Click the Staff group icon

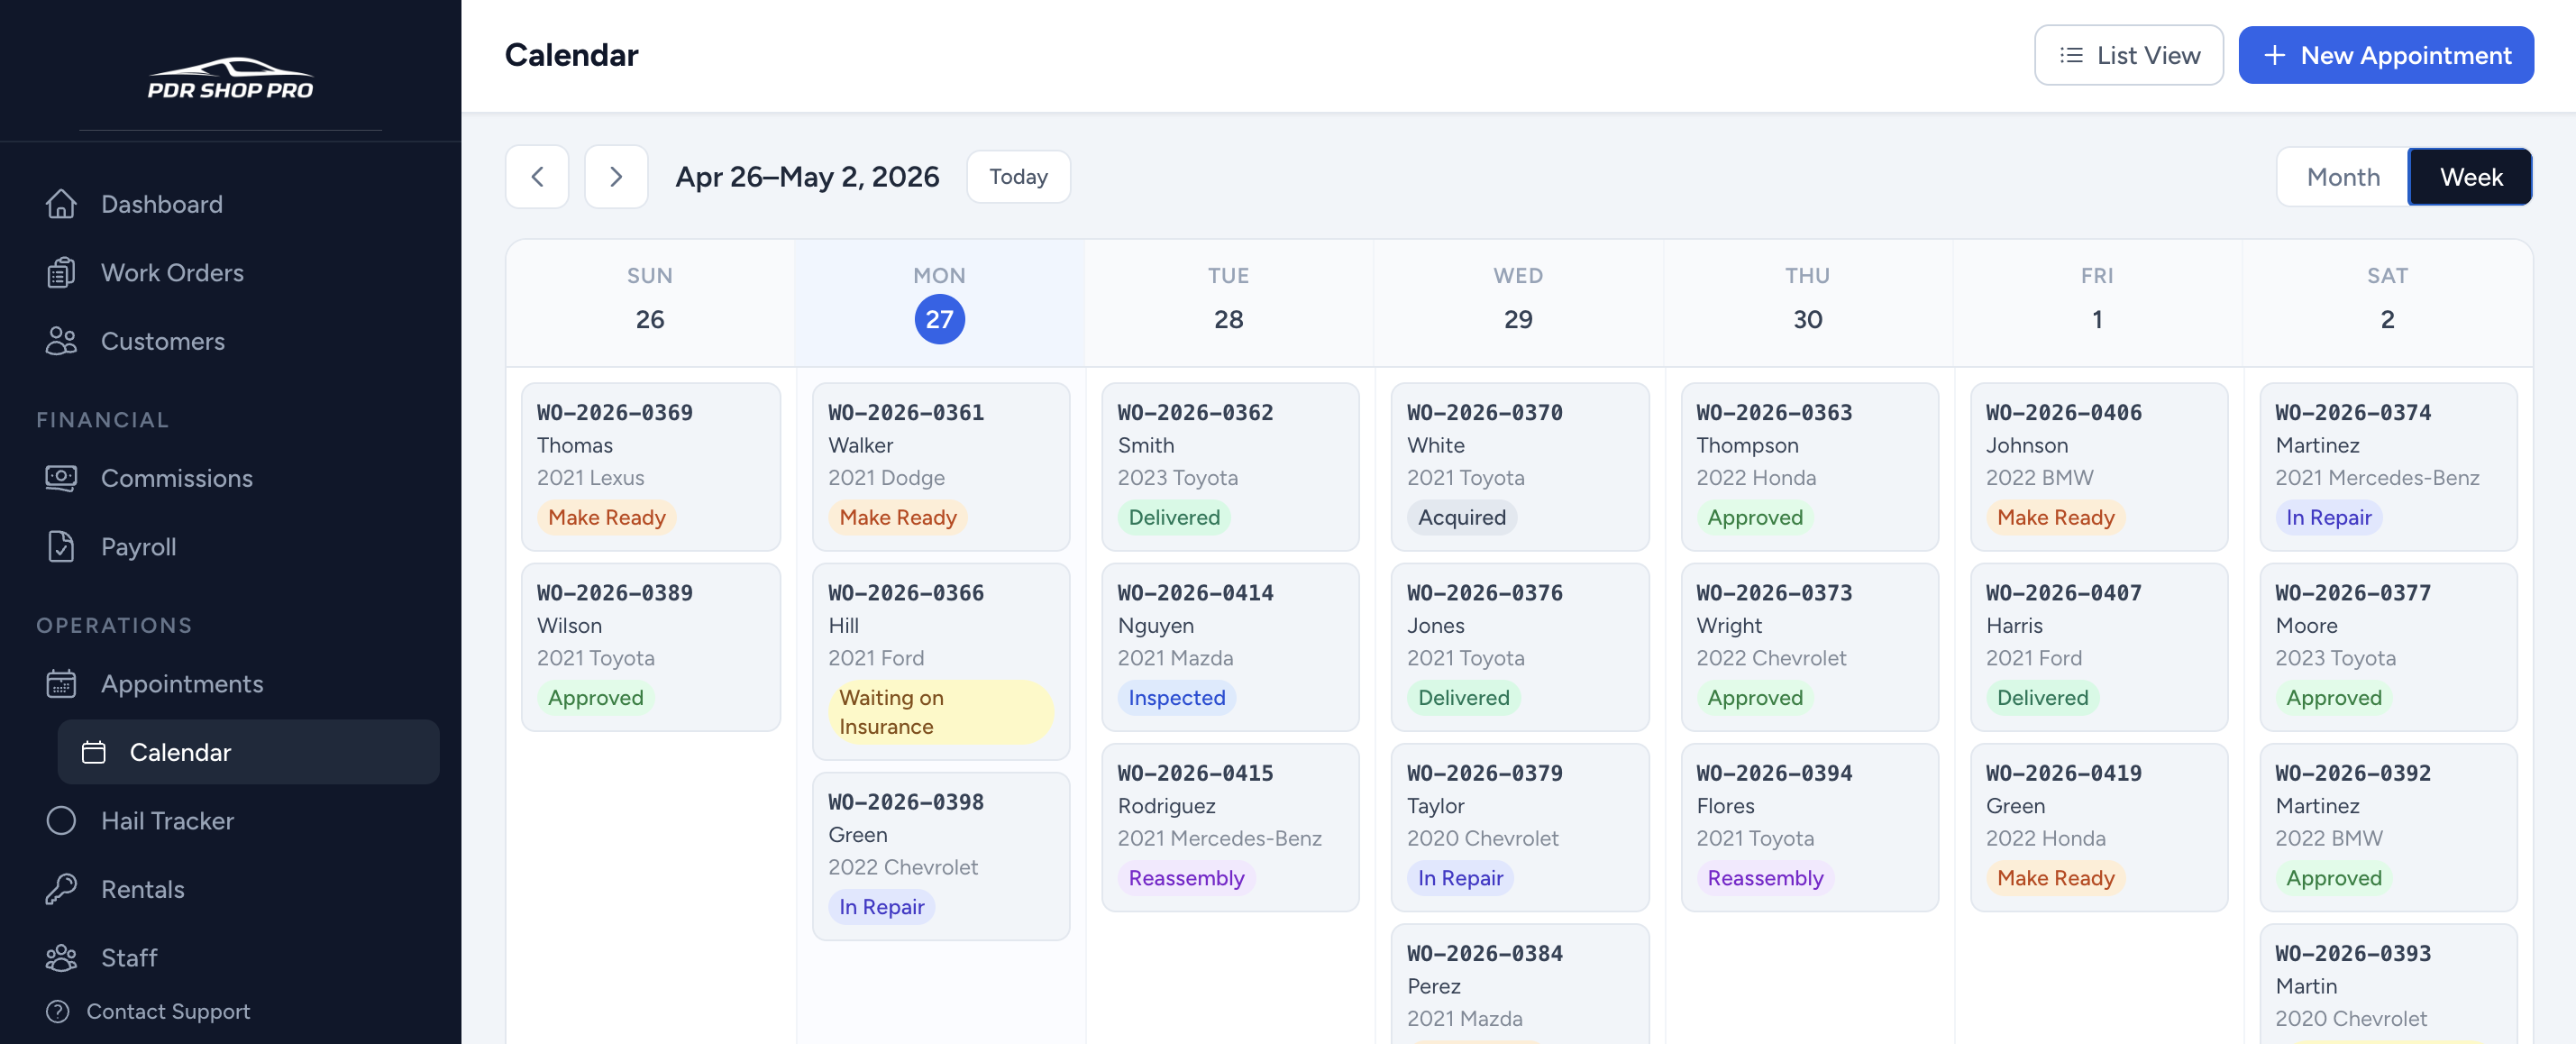61,958
